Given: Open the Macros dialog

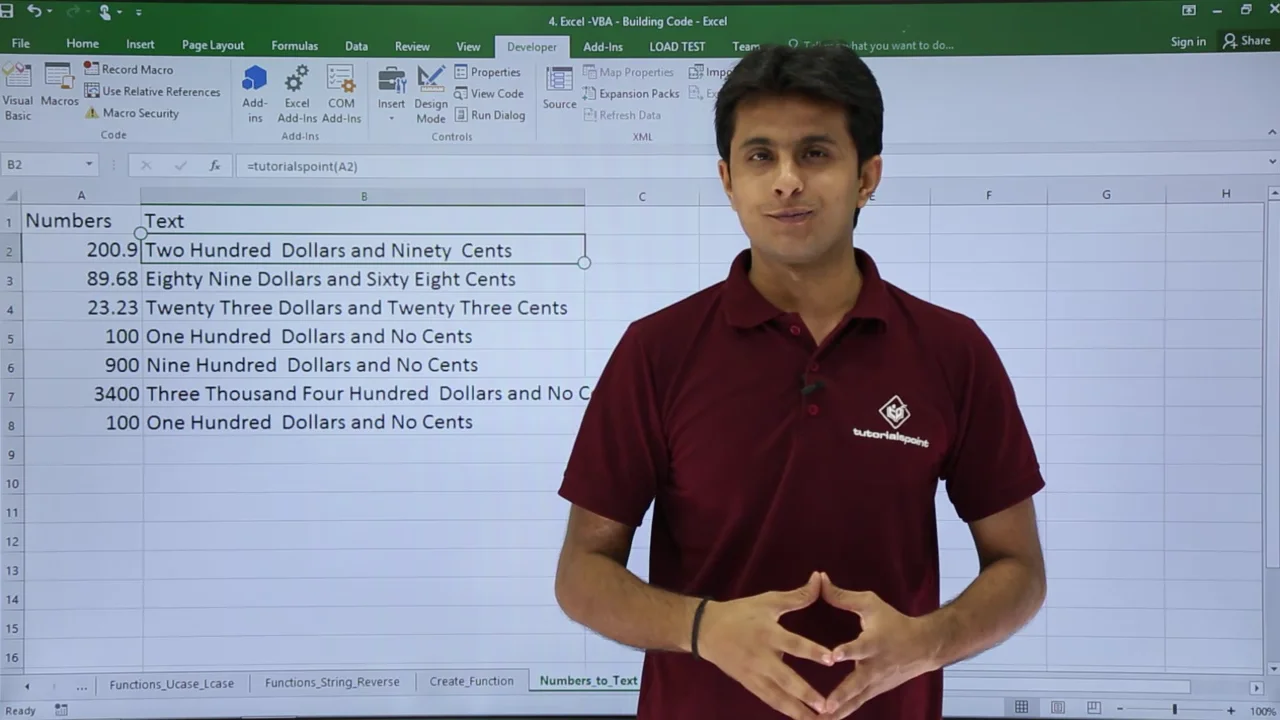Looking at the screenshot, I should [x=59, y=86].
